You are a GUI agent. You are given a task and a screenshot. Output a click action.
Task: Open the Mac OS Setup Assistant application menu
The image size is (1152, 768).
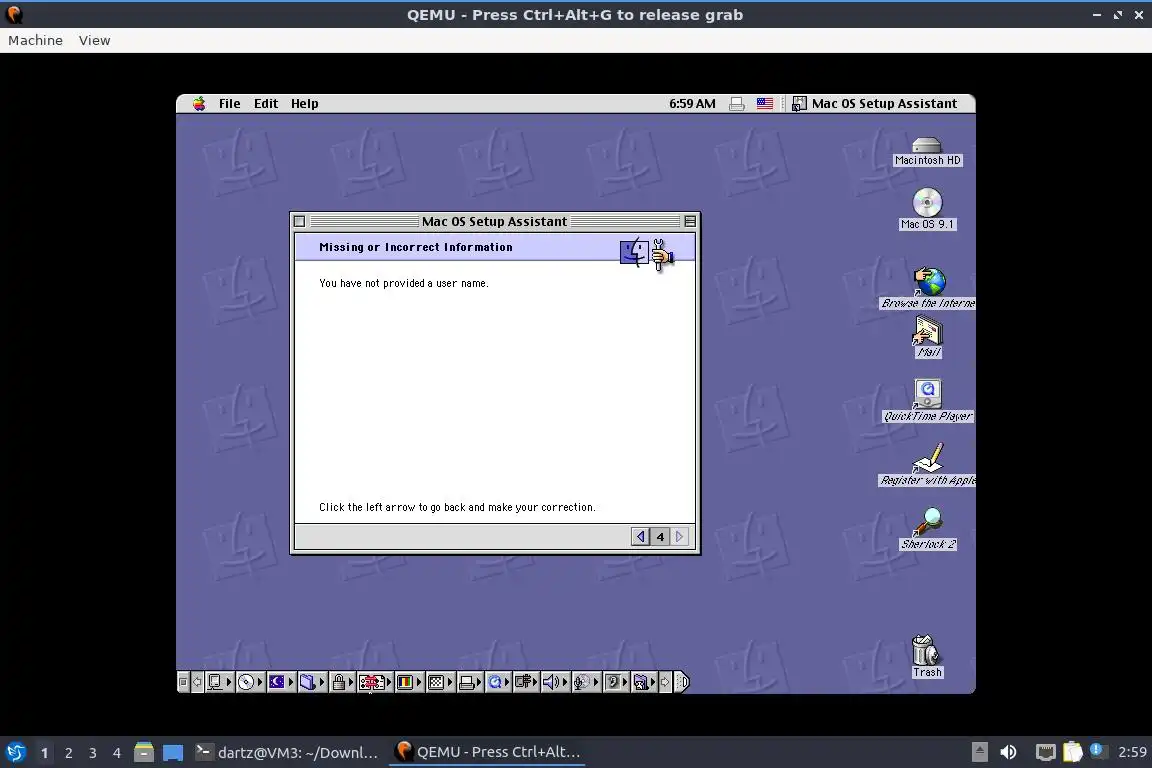(x=874, y=104)
